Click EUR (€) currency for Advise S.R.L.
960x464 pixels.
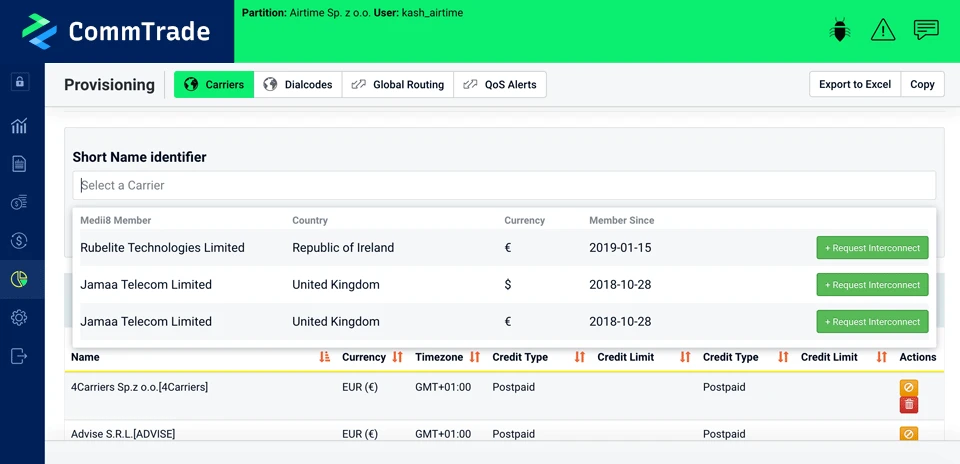point(360,434)
